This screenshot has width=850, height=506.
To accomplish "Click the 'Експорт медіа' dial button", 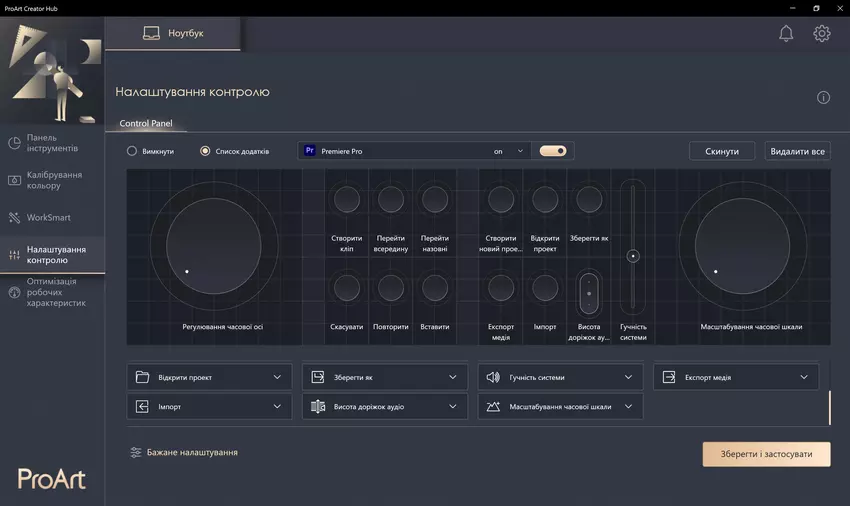I will [501, 288].
